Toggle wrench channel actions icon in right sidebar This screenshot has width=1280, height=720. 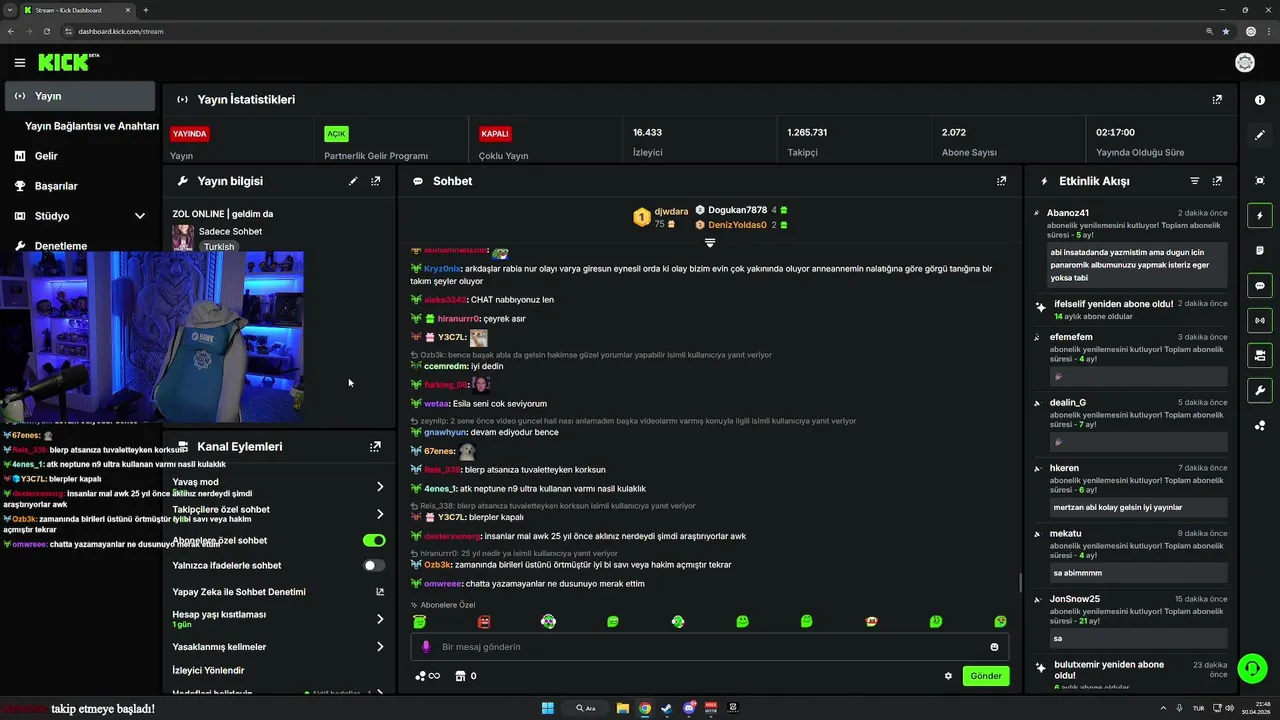point(1260,390)
